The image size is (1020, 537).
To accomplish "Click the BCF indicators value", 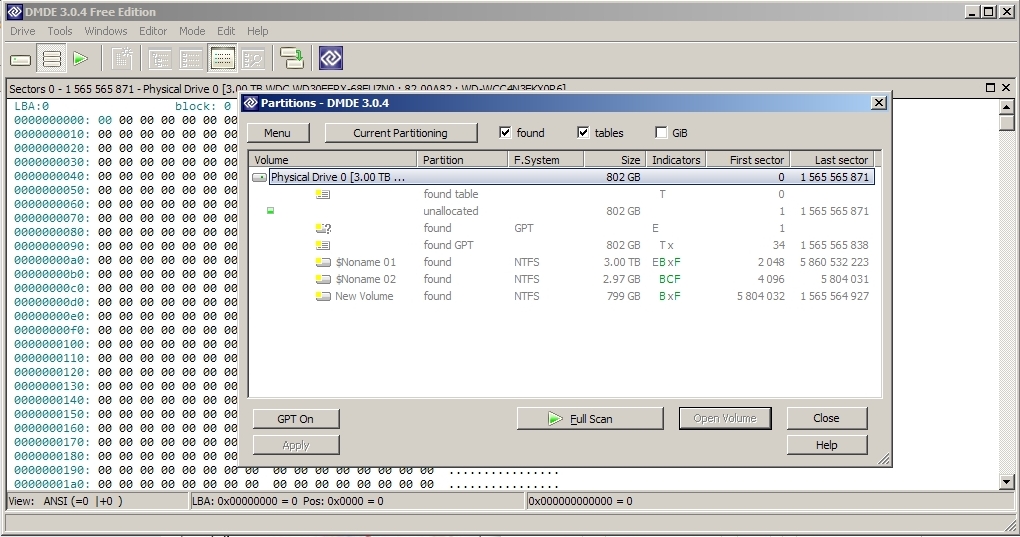I will coord(669,279).
